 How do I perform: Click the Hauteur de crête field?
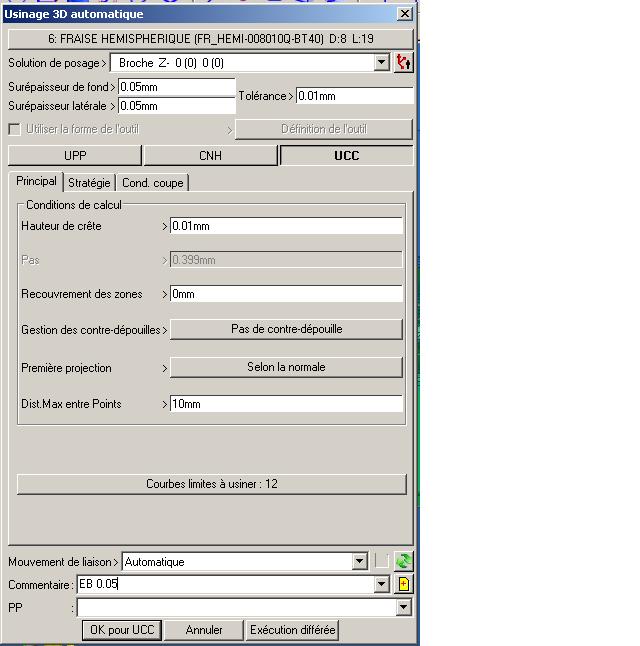pos(286,226)
